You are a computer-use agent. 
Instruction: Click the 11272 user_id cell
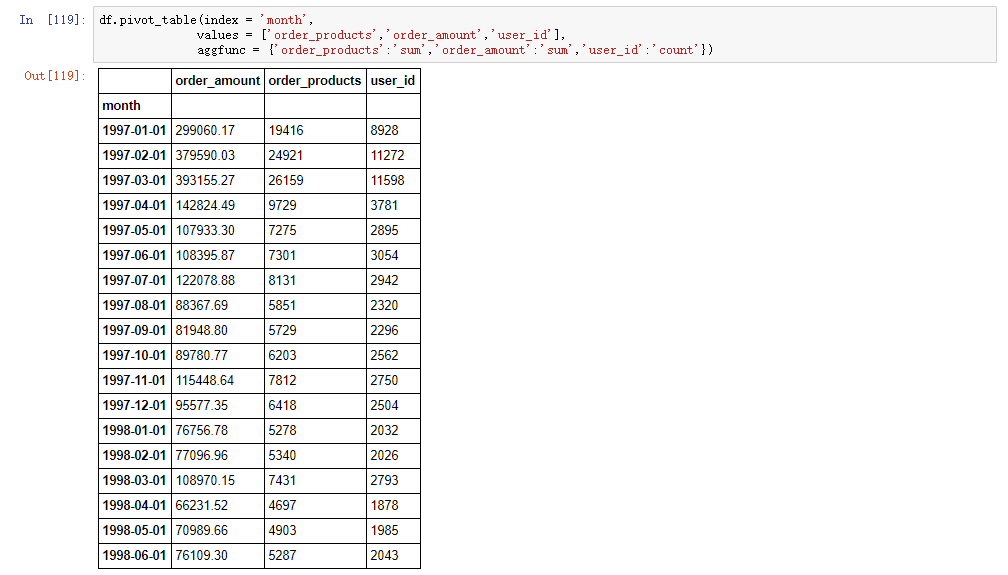[x=393, y=156]
